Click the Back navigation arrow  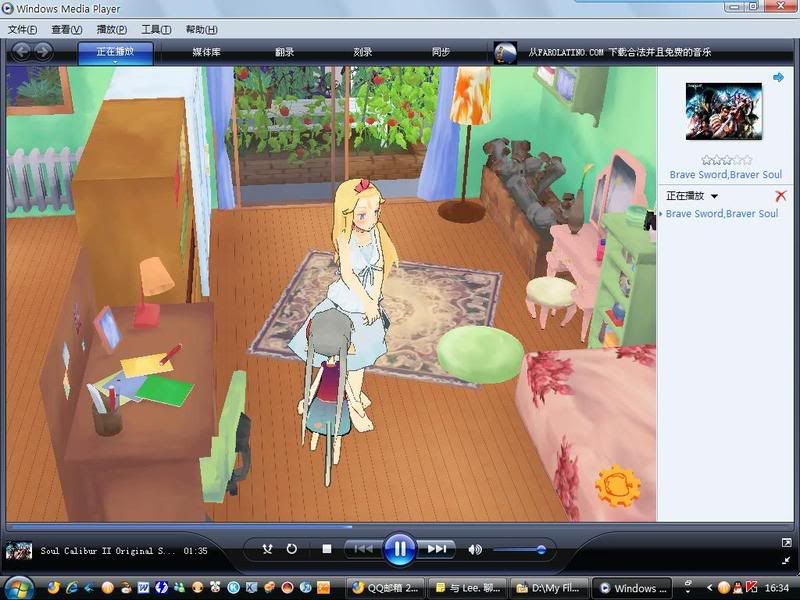click(x=21, y=52)
